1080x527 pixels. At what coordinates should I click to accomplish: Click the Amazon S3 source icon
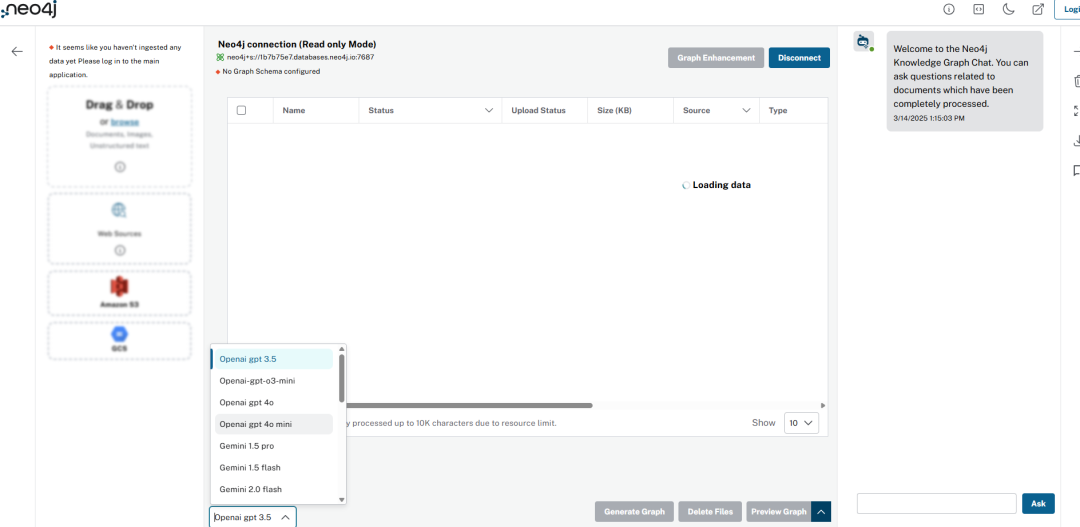119,285
